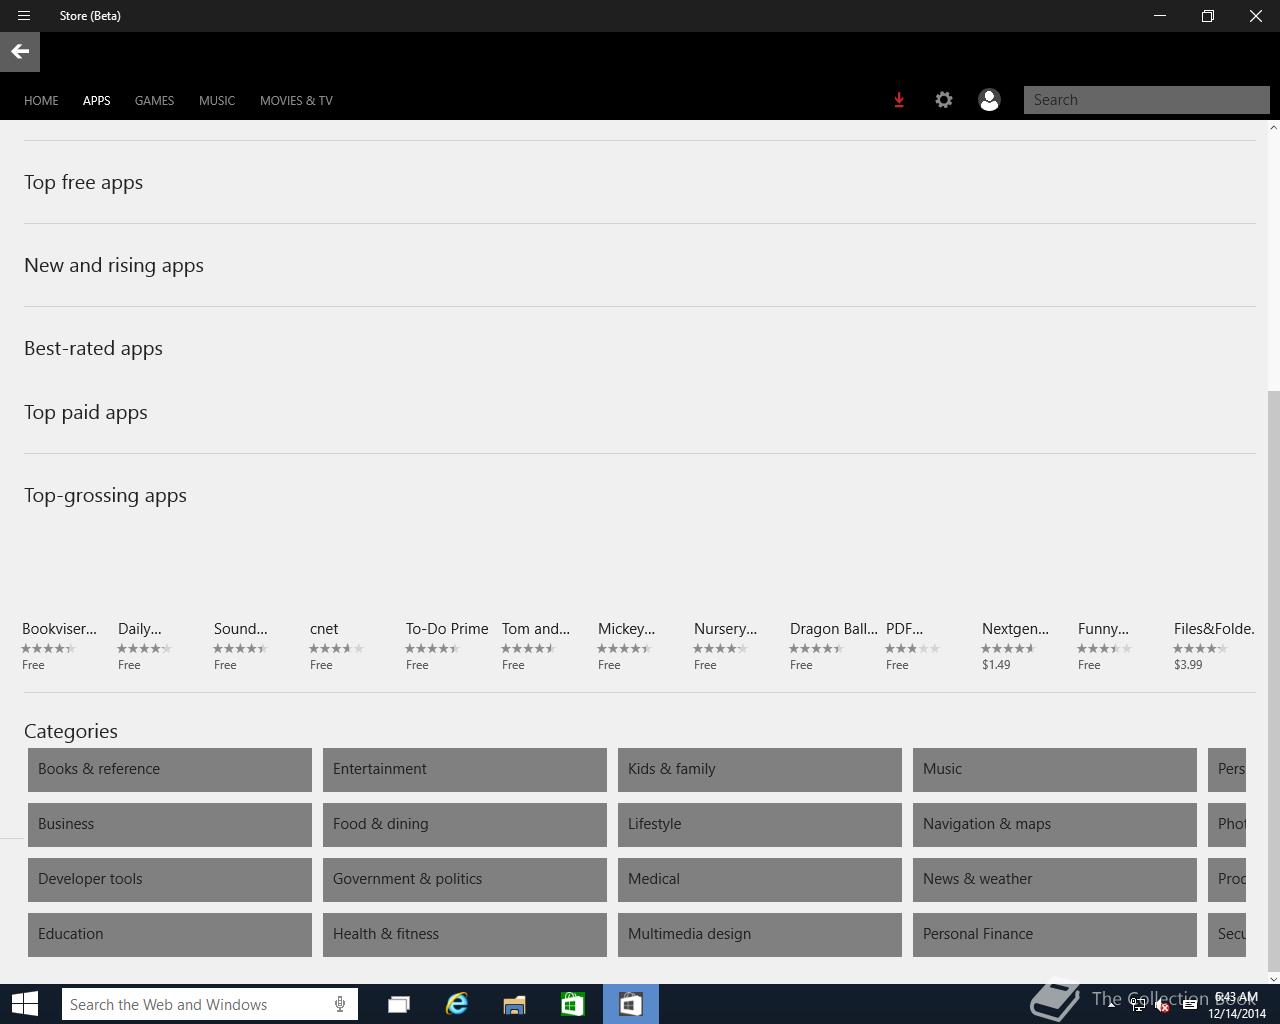Viewport: 1280px width, 1024px height.
Task: Switch to the MOVIES & TV tab
Action: pos(296,101)
